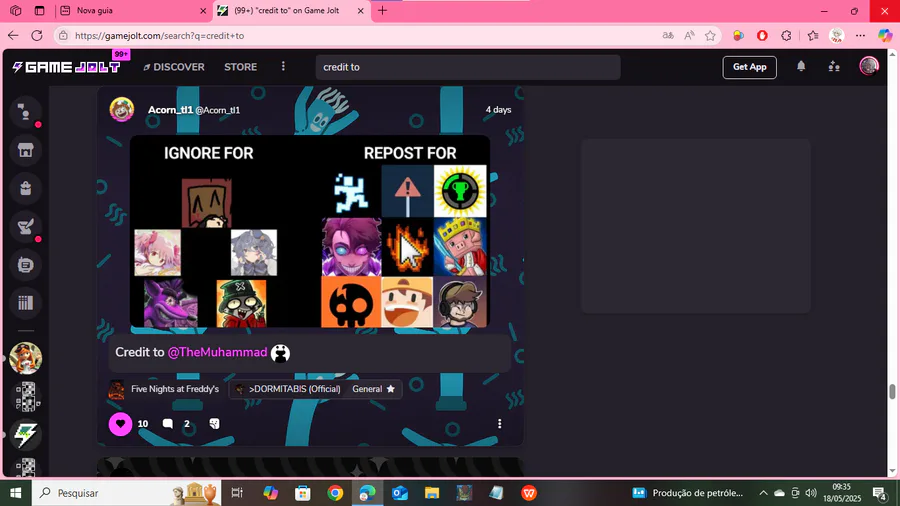Select the General channel tag
Viewport: 900px width, 506px height.
pyautogui.click(x=373, y=389)
